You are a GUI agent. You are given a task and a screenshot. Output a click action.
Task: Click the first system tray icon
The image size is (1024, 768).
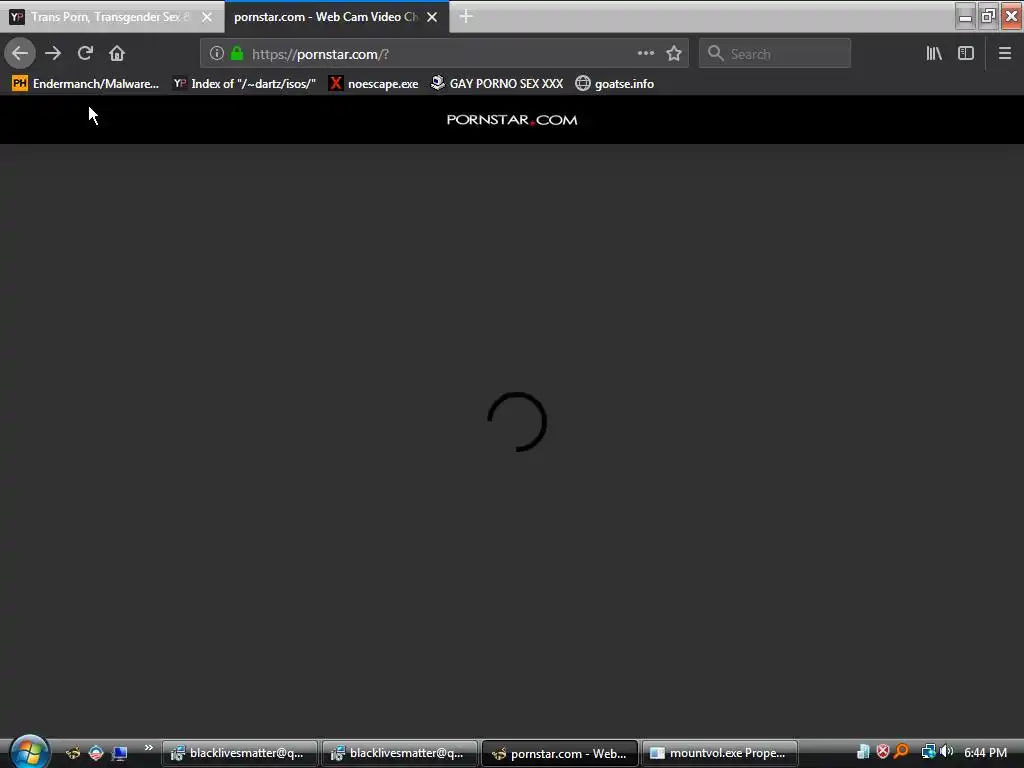[x=863, y=752]
